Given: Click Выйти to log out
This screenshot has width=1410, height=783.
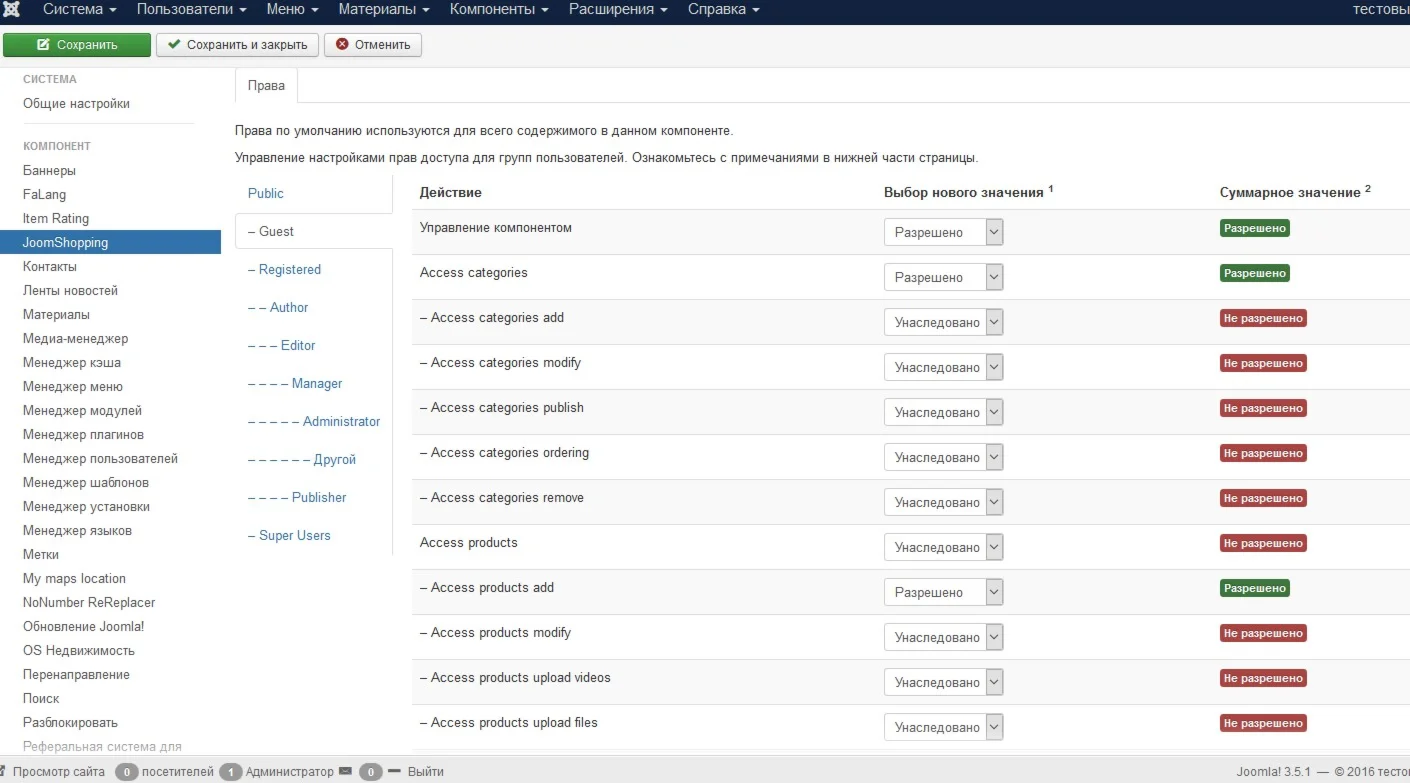Looking at the screenshot, I should click(425, 772).
